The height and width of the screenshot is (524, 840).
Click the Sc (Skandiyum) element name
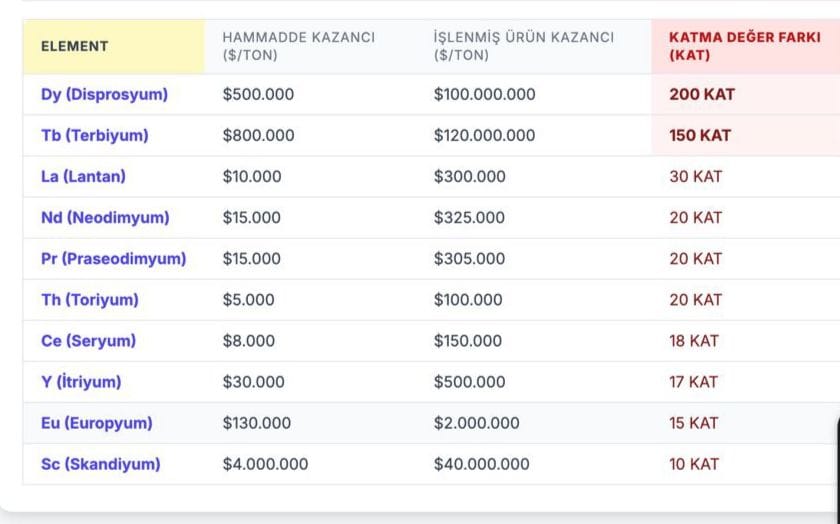coord(100,464)
